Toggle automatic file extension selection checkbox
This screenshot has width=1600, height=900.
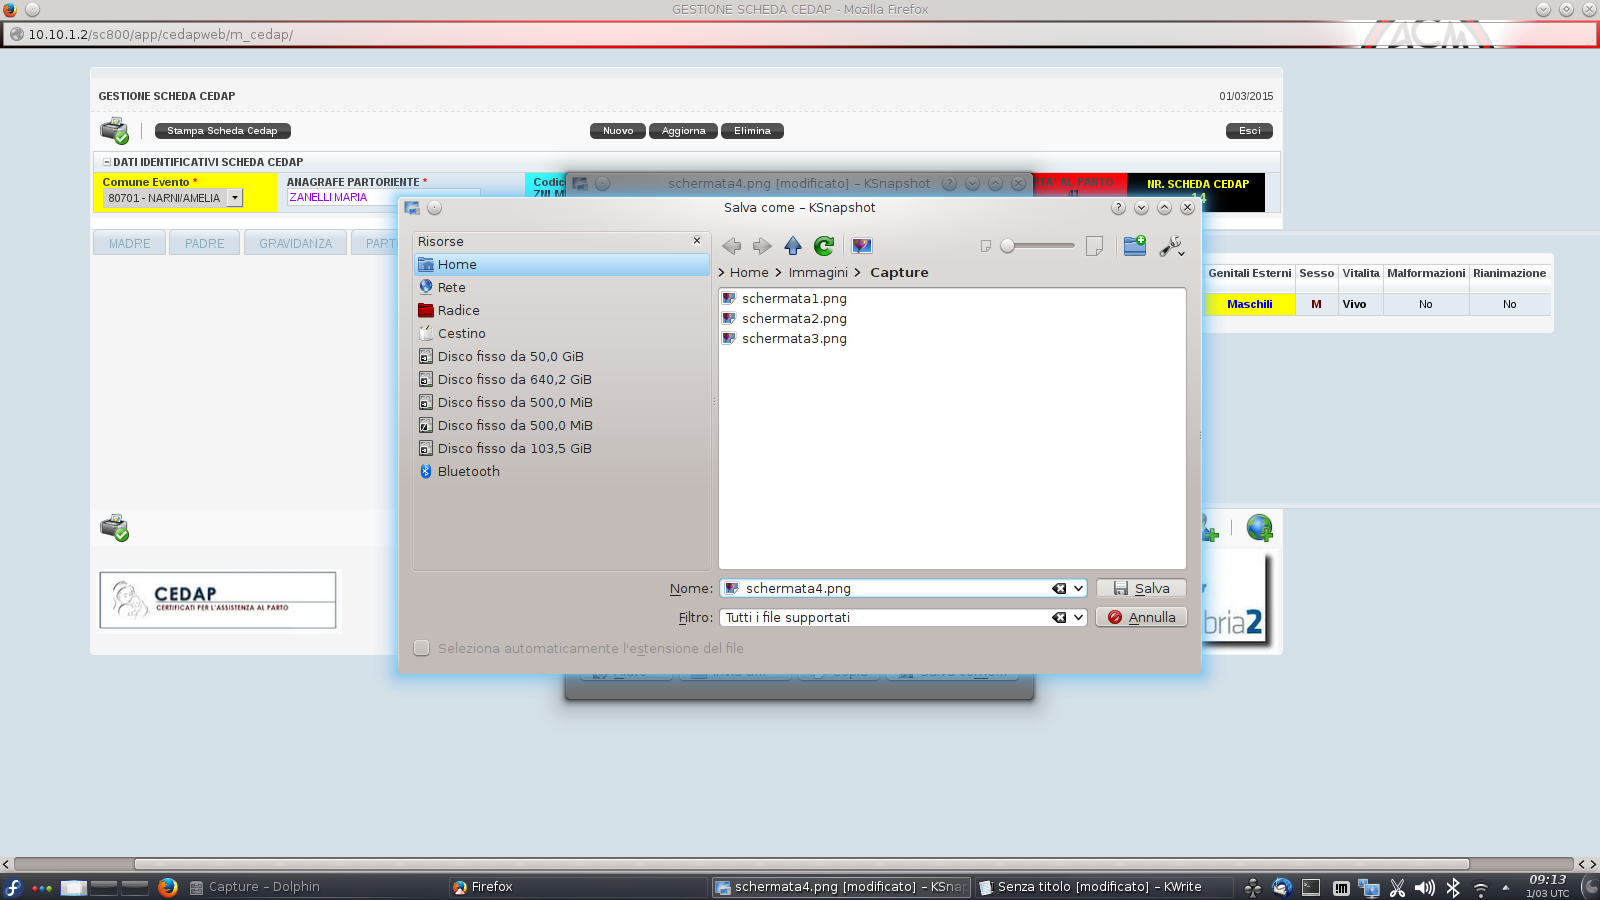(422, 648)
